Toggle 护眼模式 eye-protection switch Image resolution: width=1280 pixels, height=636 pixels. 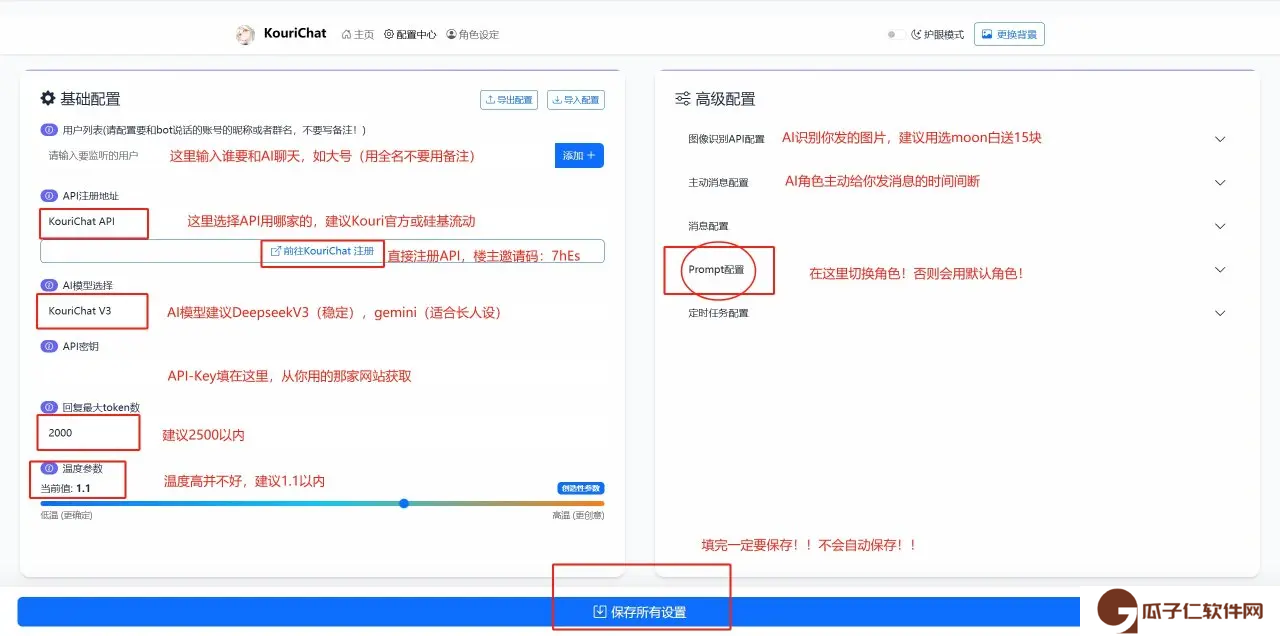pos(896,34)
